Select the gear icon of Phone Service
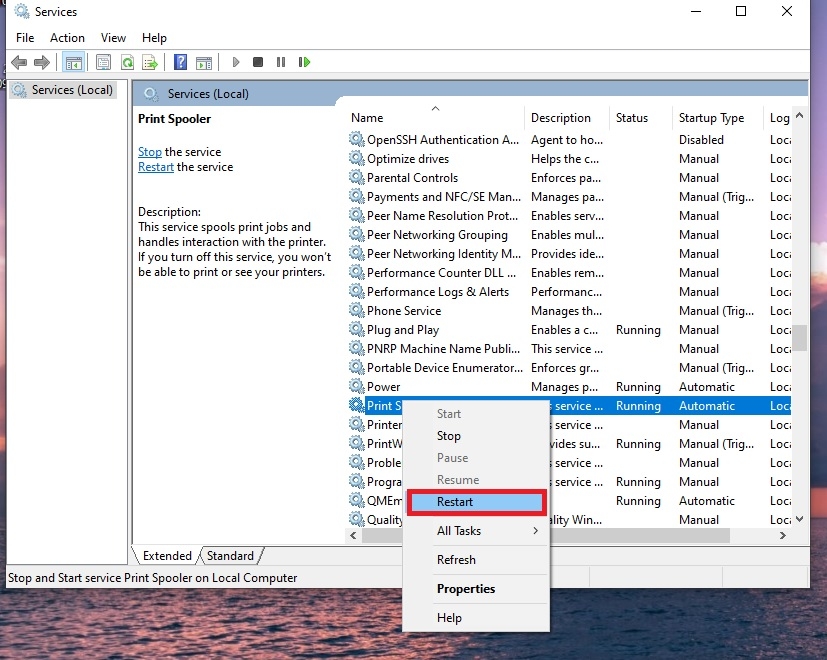827x660 pixels. pos(357,310)
